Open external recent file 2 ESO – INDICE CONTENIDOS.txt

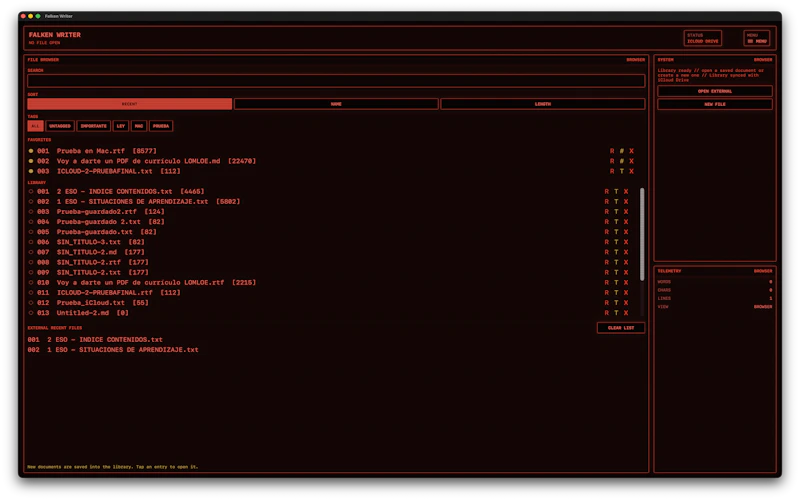(95, 340)
